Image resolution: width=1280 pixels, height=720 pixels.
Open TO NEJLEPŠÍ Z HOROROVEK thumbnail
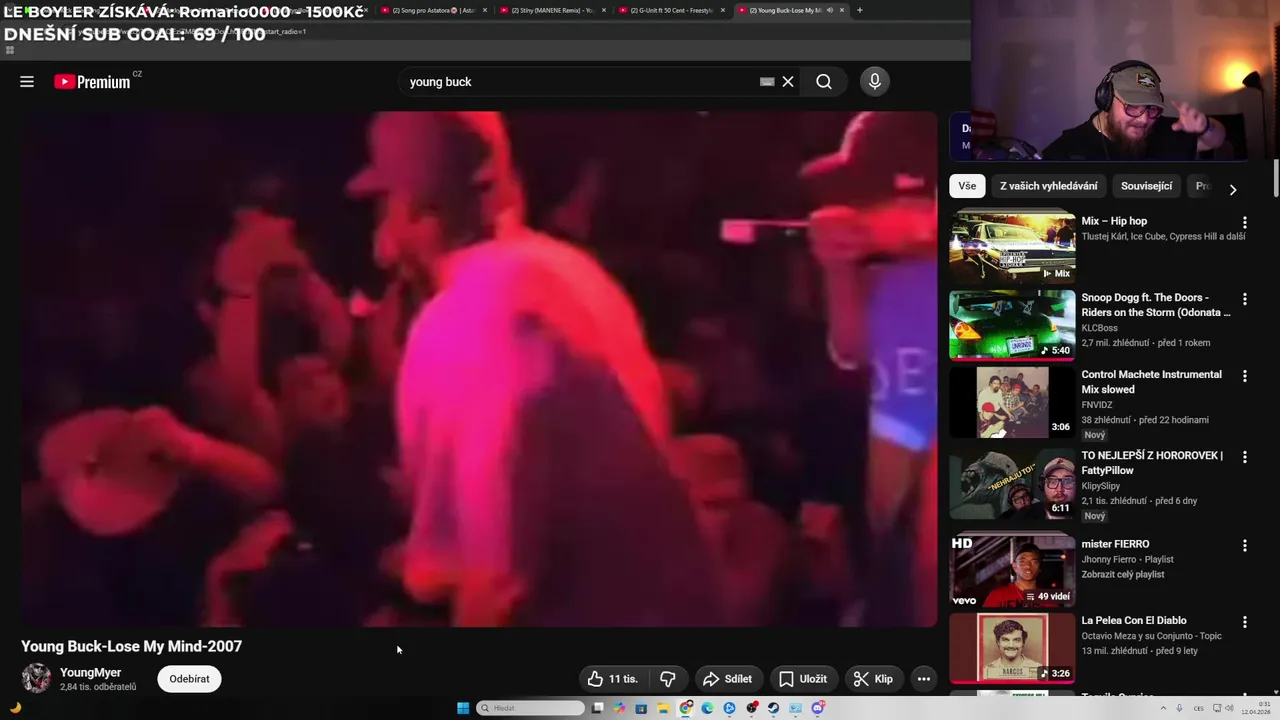1012,483
